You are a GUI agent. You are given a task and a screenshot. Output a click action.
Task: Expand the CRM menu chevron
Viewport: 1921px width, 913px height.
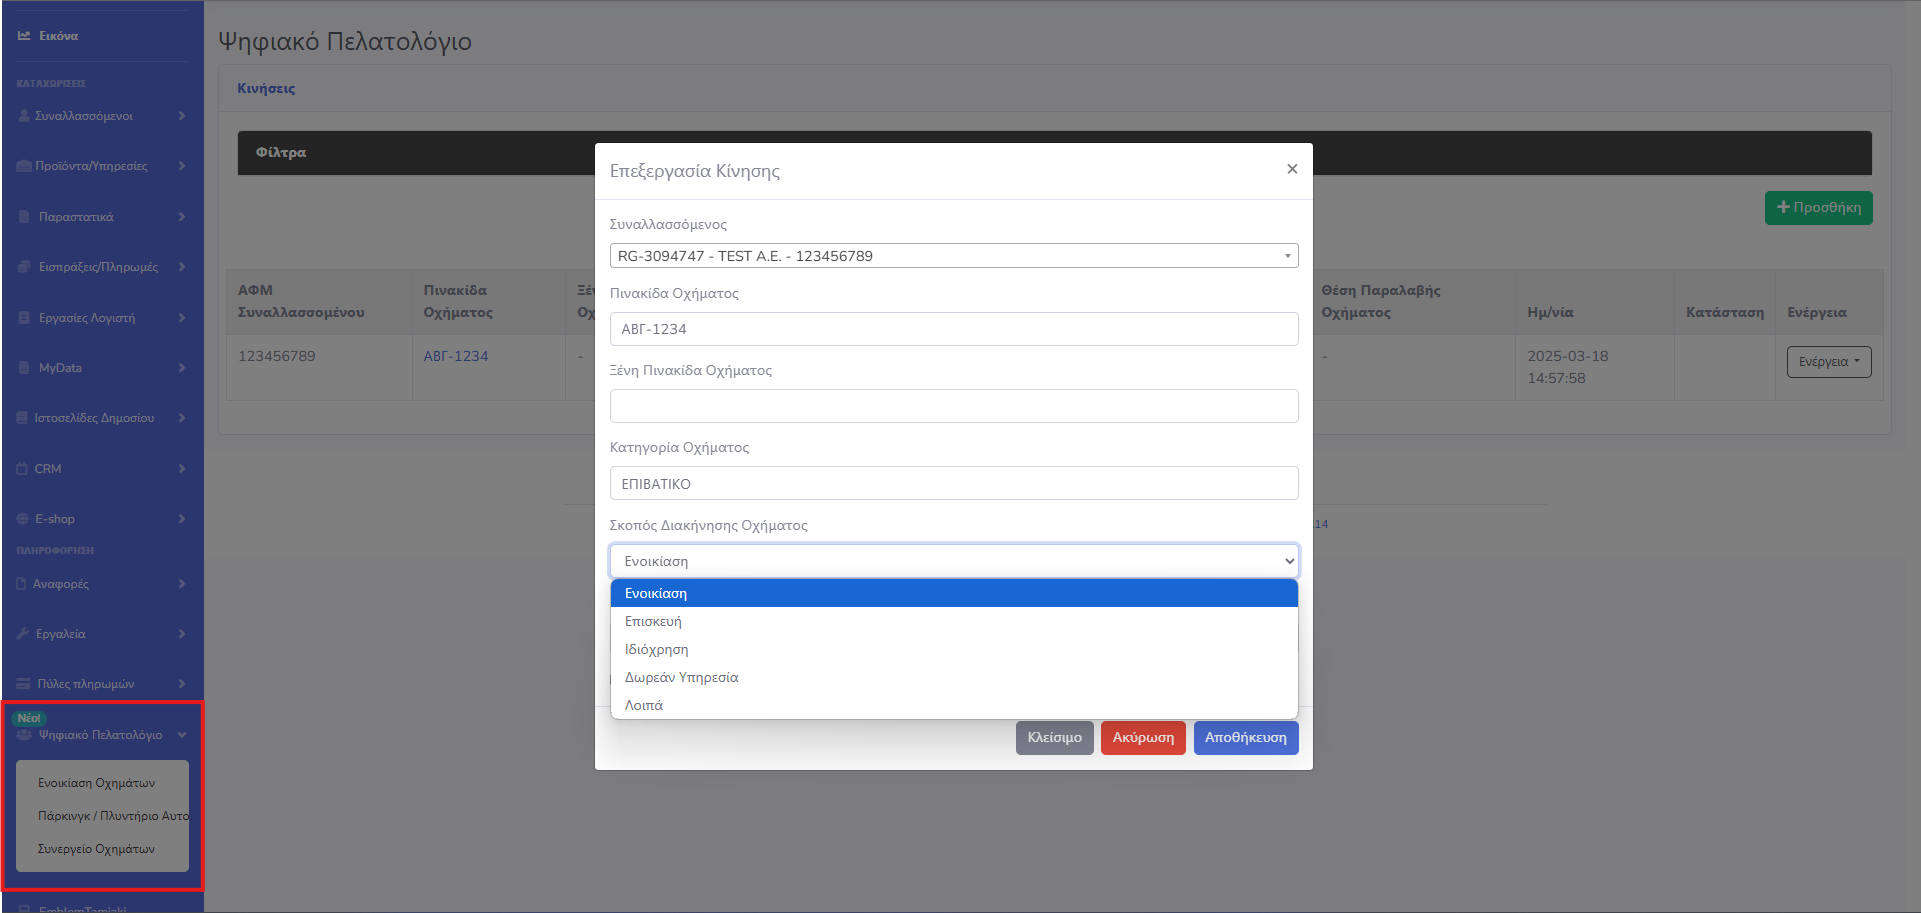[182, 469]
